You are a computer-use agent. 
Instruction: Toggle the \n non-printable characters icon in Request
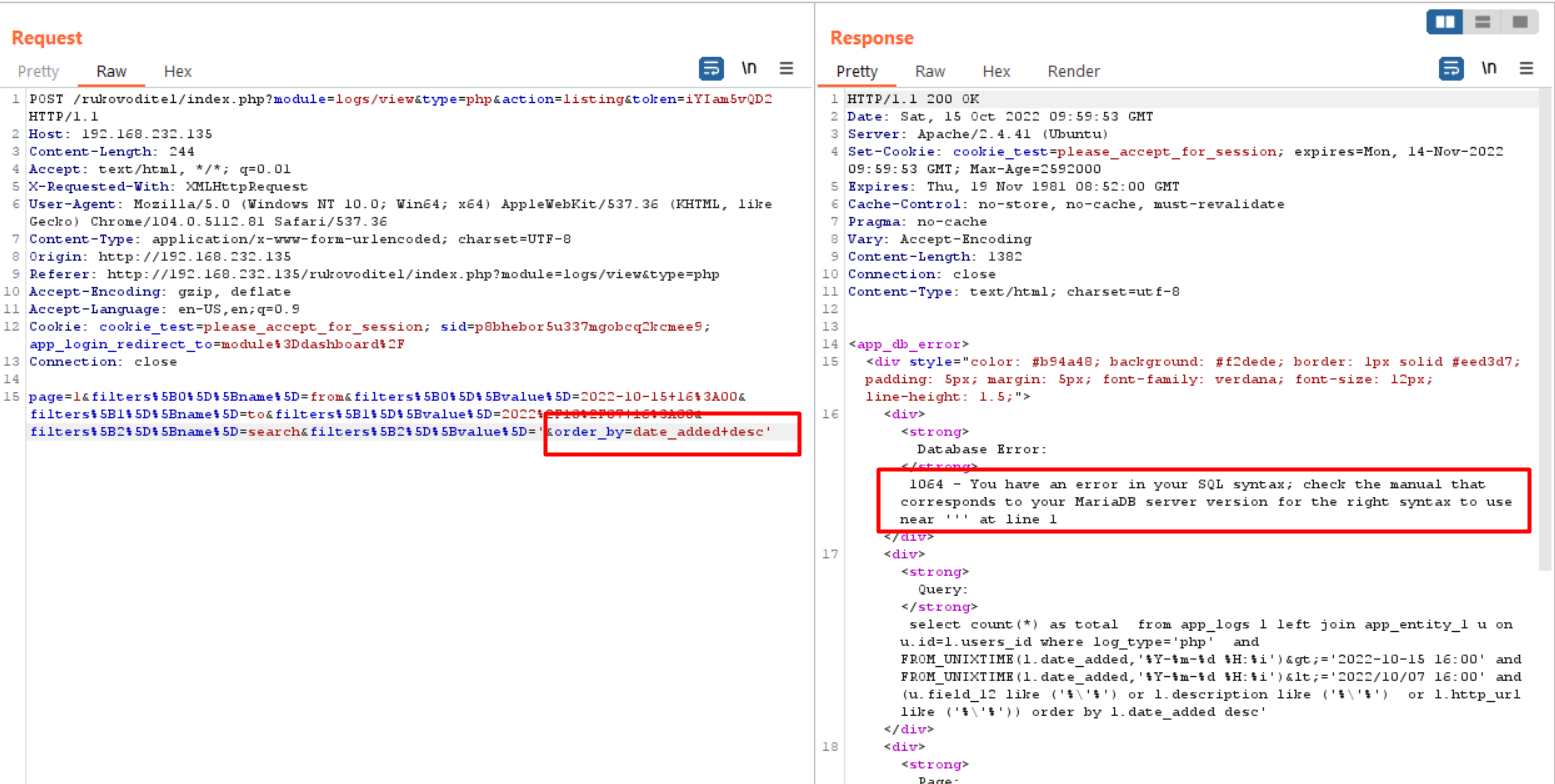click(x=748, y=69)
